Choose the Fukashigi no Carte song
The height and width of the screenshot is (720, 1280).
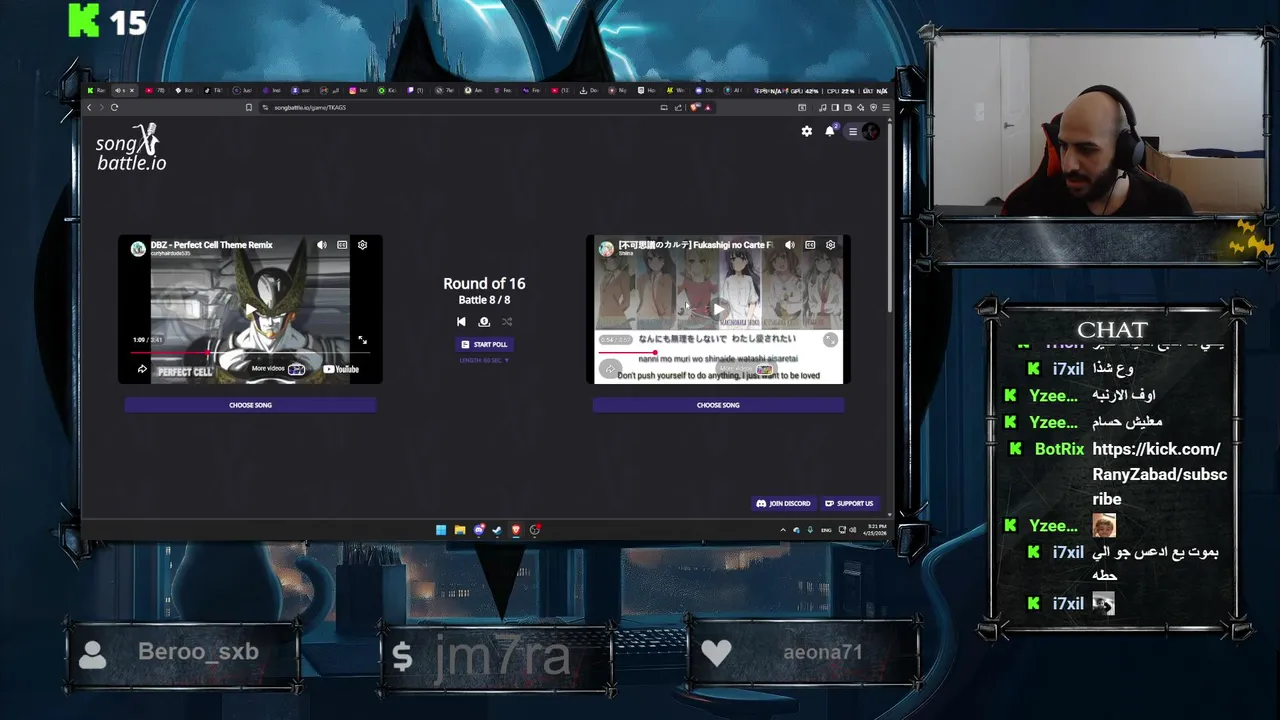coord(718,405)
